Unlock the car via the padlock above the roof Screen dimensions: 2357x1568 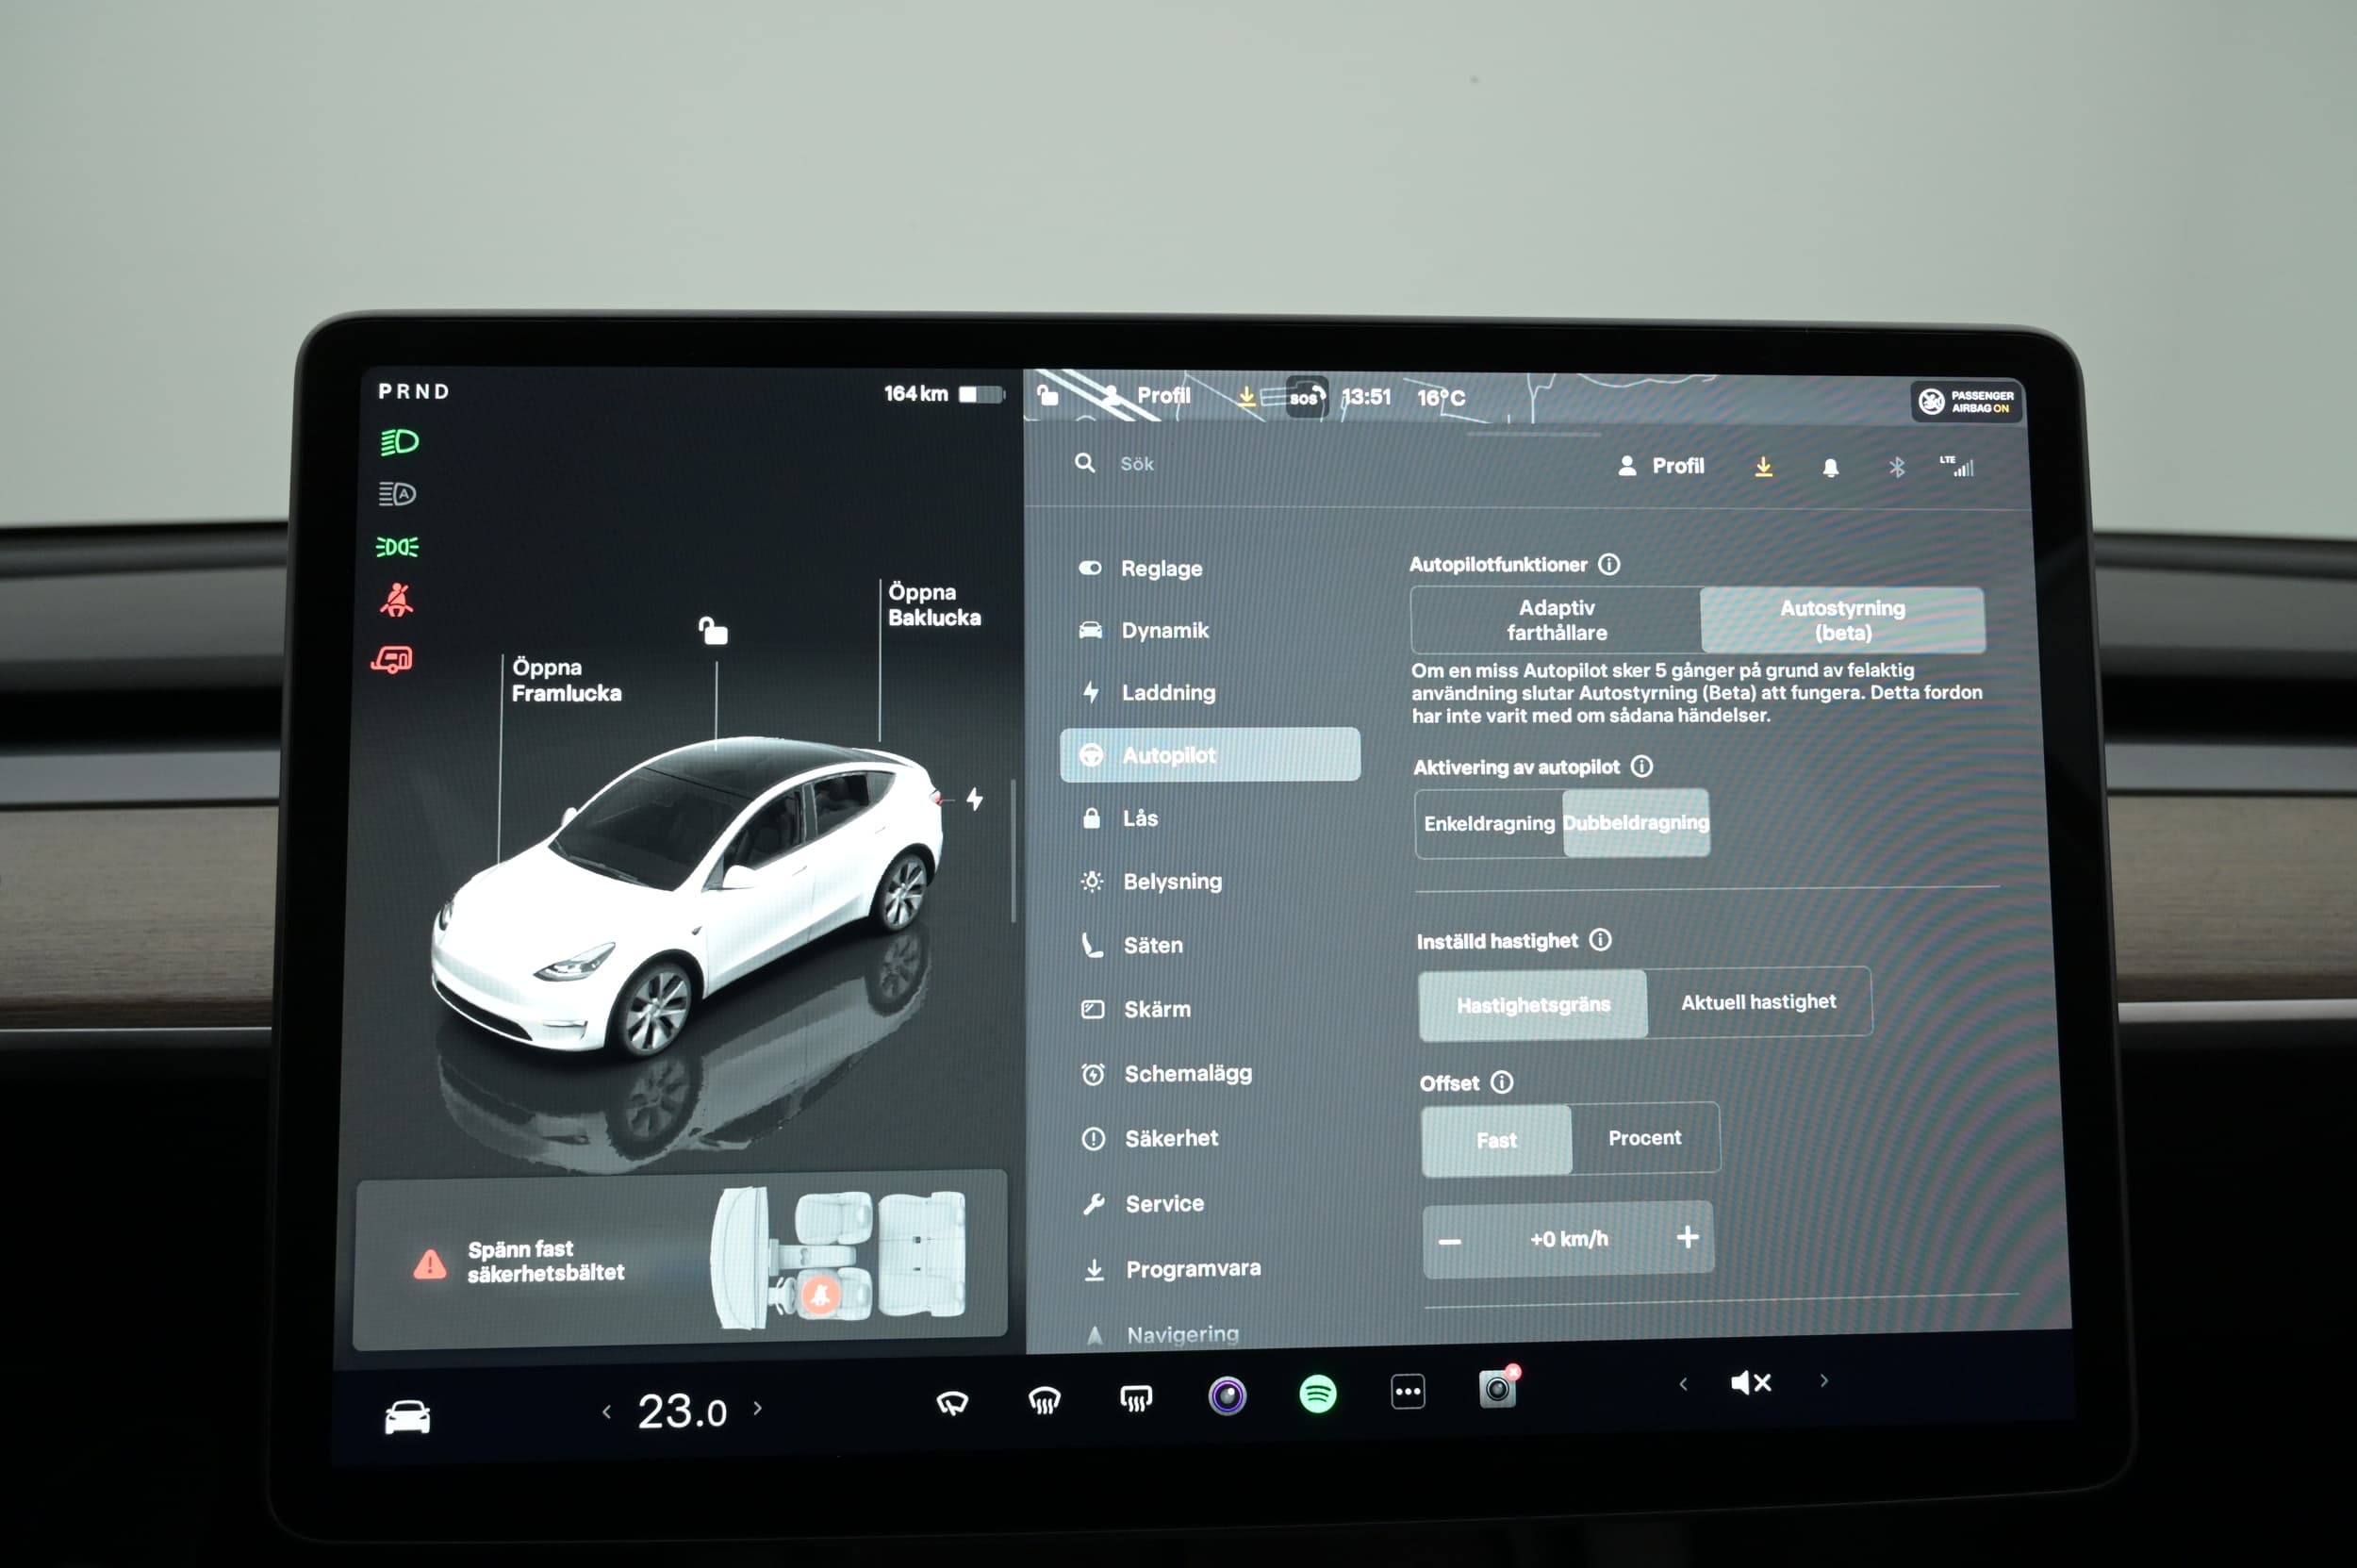point(713,631)
